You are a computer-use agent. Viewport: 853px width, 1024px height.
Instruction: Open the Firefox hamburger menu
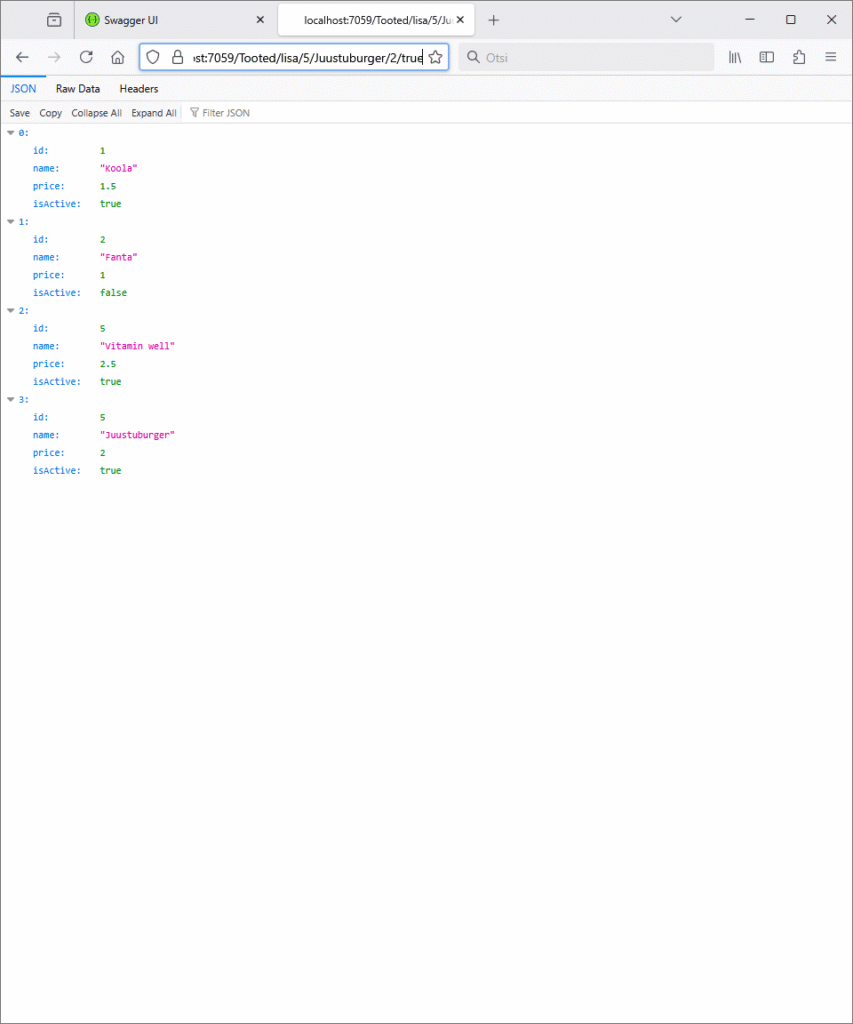point(830,57)
